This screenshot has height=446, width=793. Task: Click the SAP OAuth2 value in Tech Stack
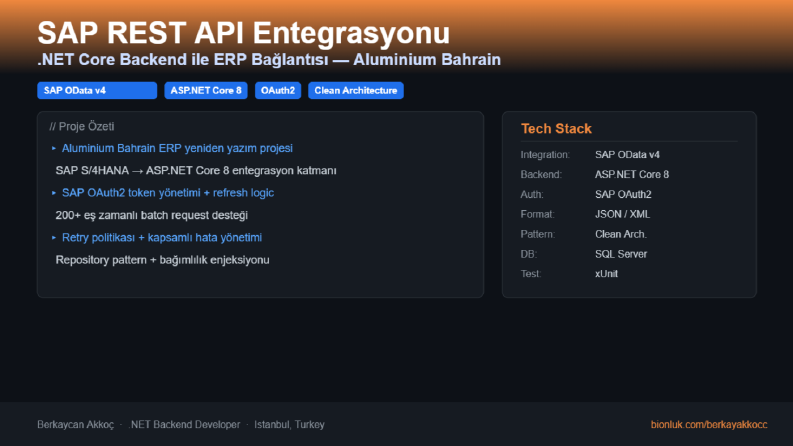pyautogui.click(x=623, y=194)
